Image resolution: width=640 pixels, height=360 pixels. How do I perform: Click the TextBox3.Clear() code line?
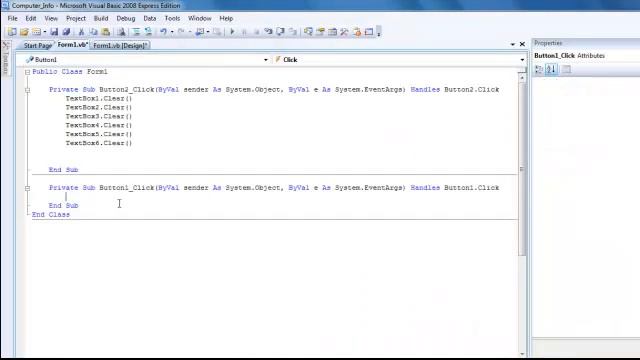coord(99,116)
